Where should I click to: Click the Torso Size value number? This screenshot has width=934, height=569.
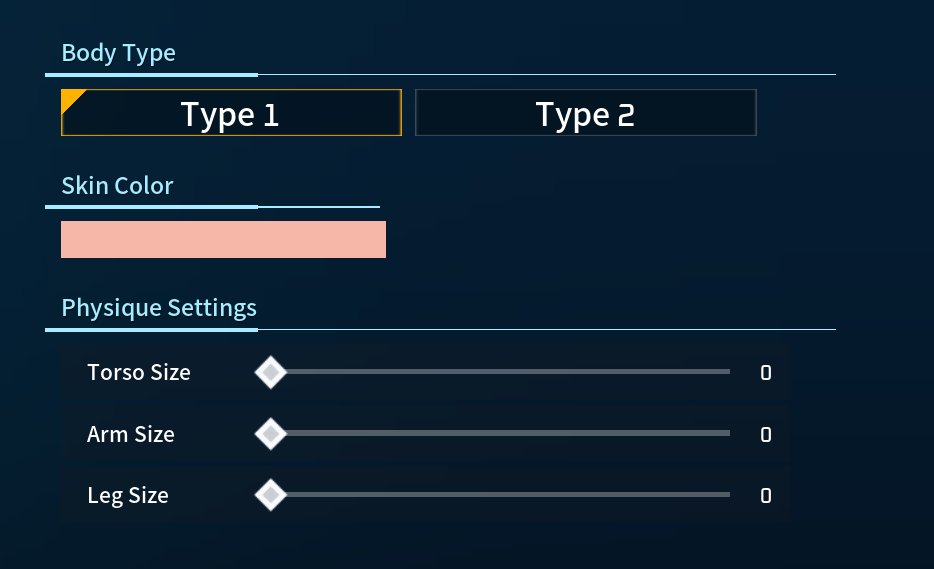(766, 373)
